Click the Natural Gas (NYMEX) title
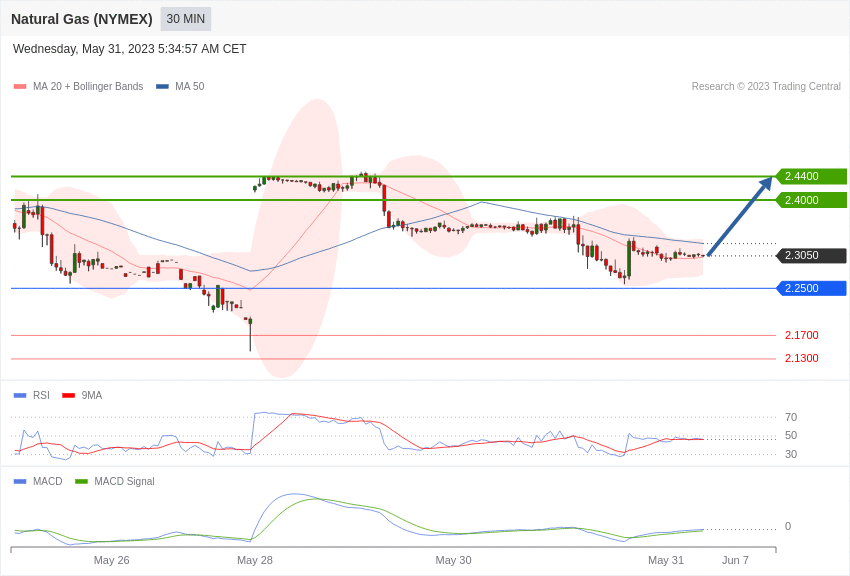The width and height of the screenshot is (850, 576). [x=82, y=19]
